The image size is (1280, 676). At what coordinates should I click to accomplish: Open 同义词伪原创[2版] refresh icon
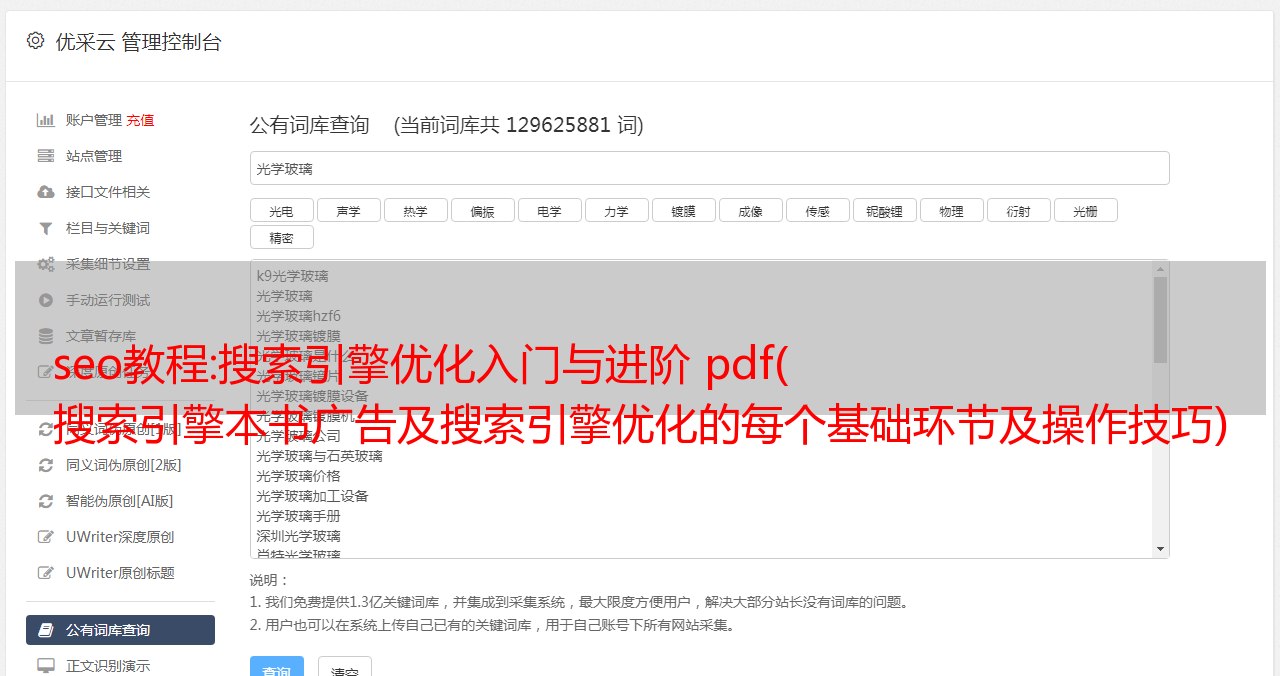45,465
